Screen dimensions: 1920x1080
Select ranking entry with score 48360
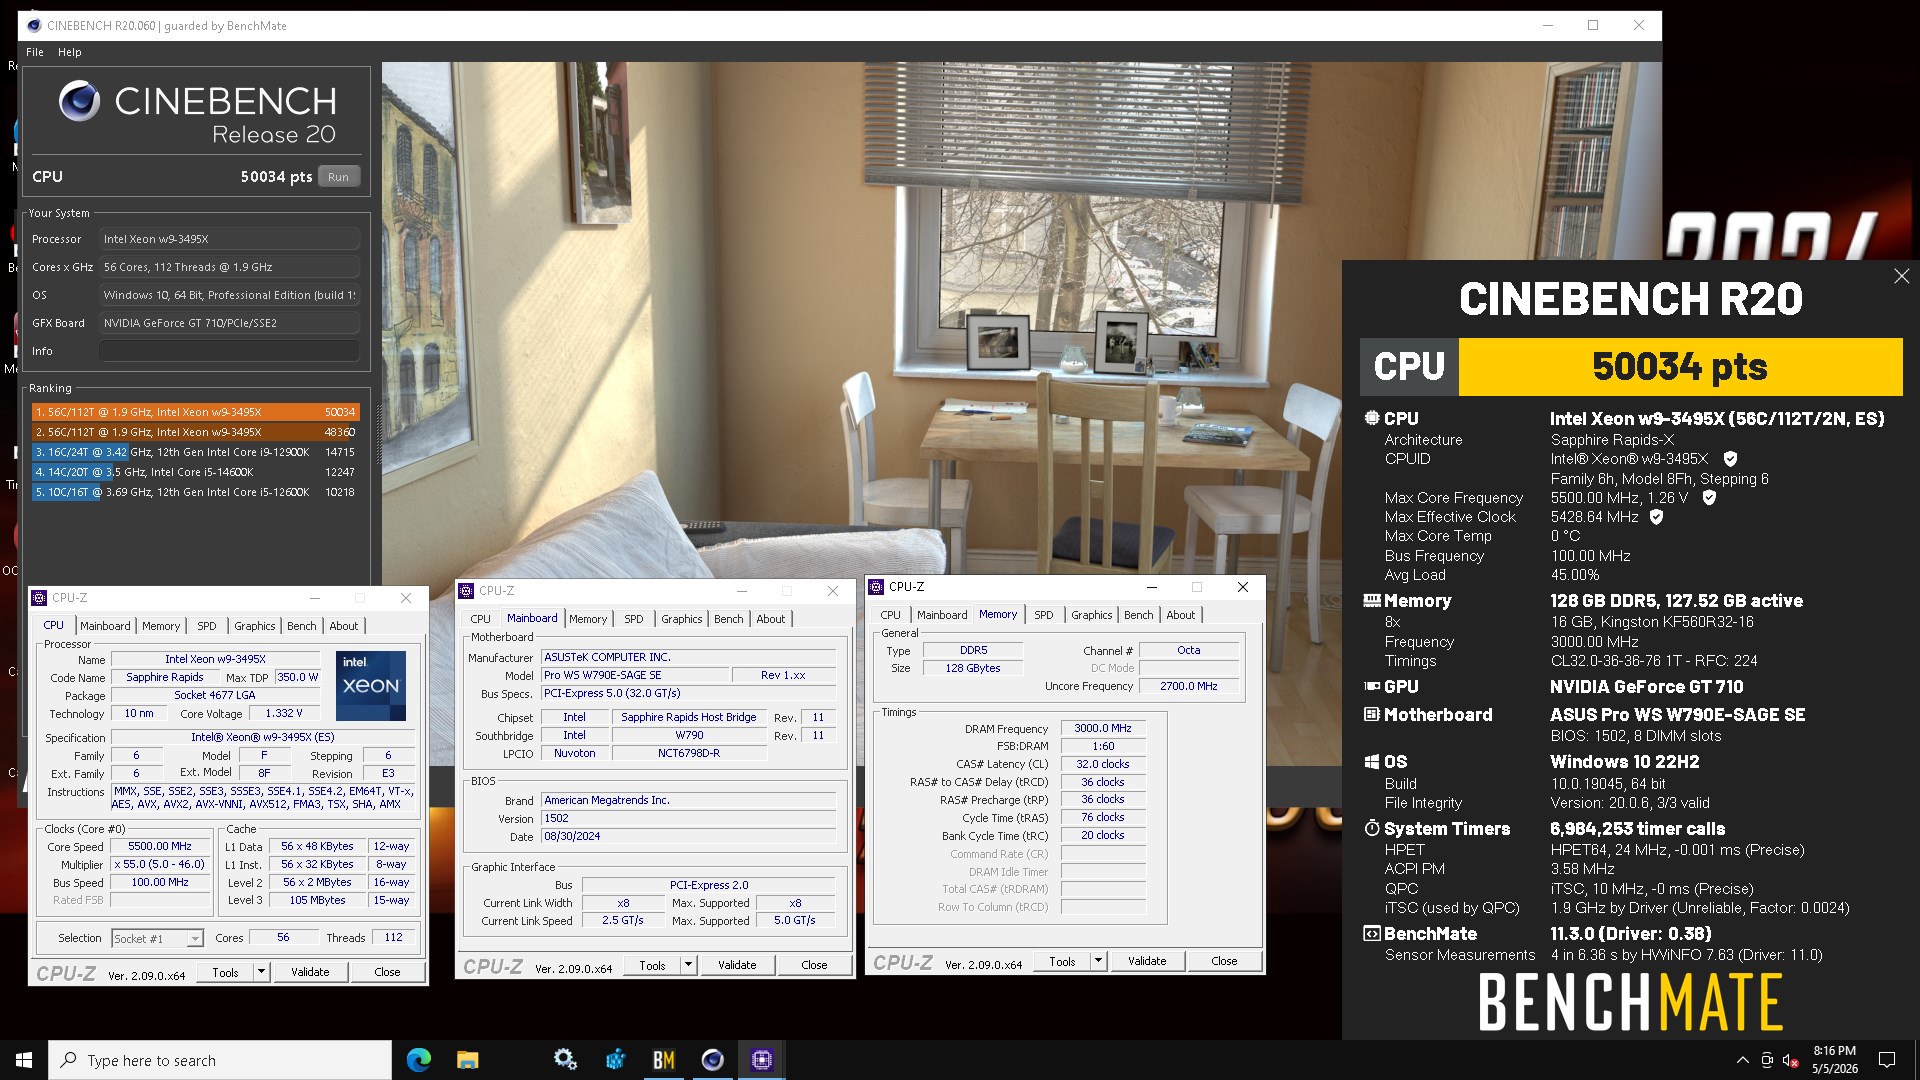tap(195, 432)
